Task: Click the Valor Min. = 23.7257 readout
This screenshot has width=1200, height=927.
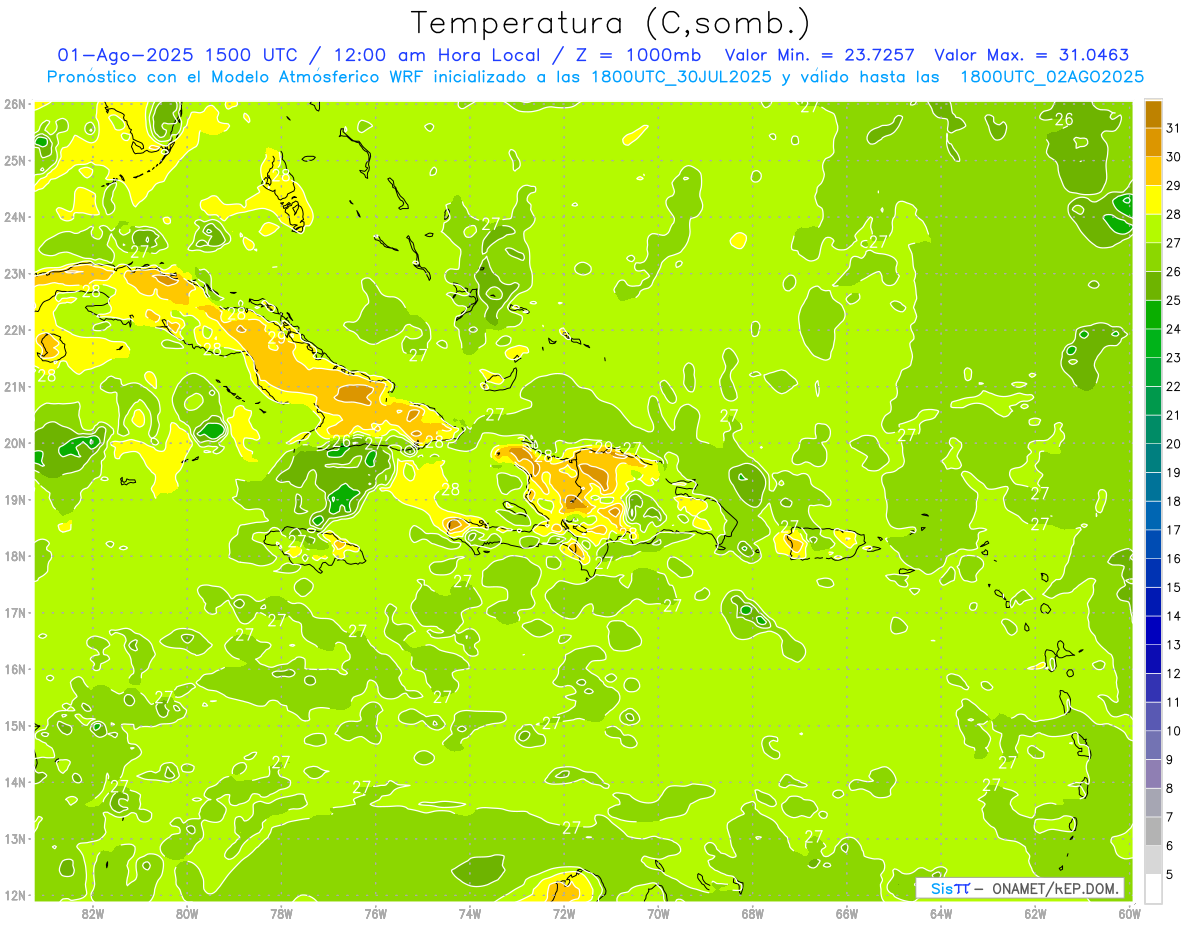Action: pyautogui.click(x=819, y=55)
